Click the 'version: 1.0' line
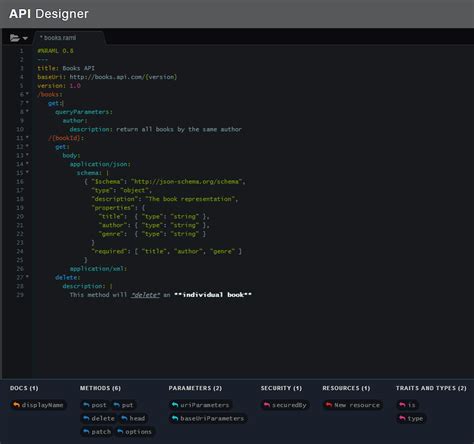 [x=59, y=86]
